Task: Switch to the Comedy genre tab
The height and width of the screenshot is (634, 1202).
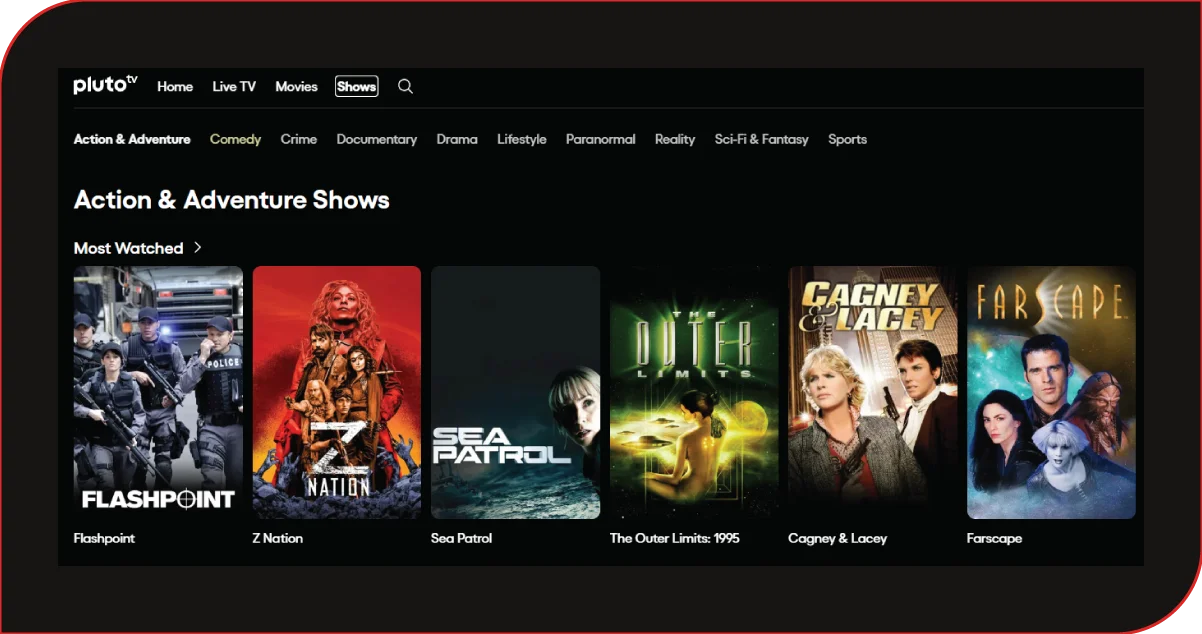Action: (235, 139)
